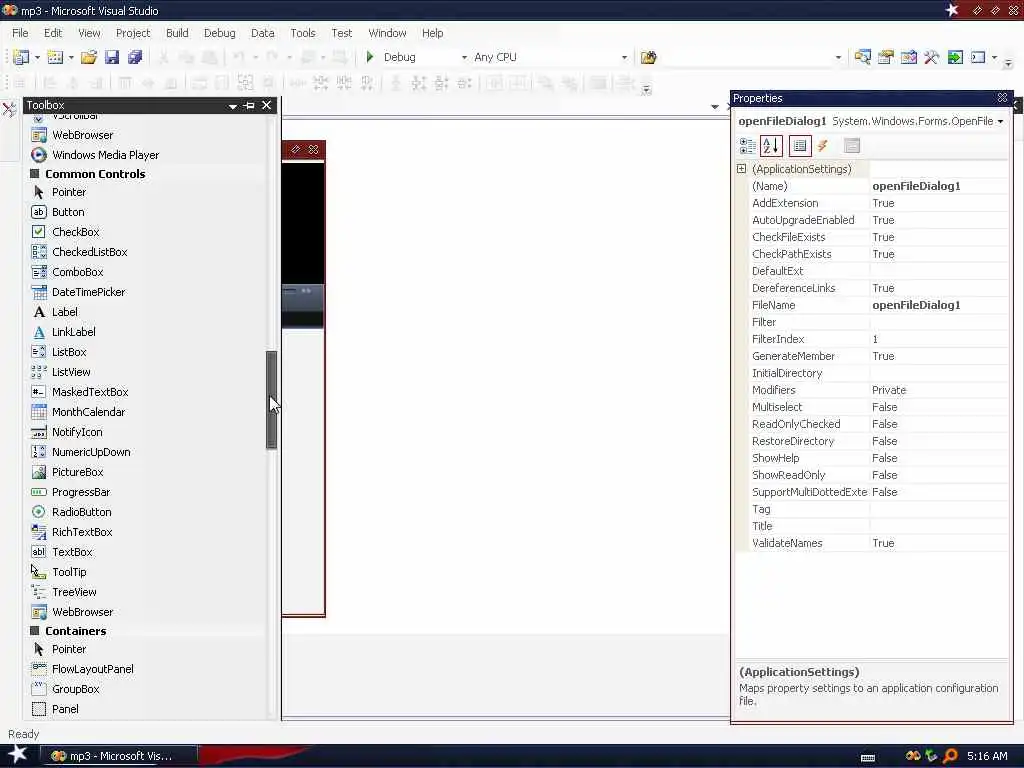Select the Label control in Toolbox

[55, 312]
